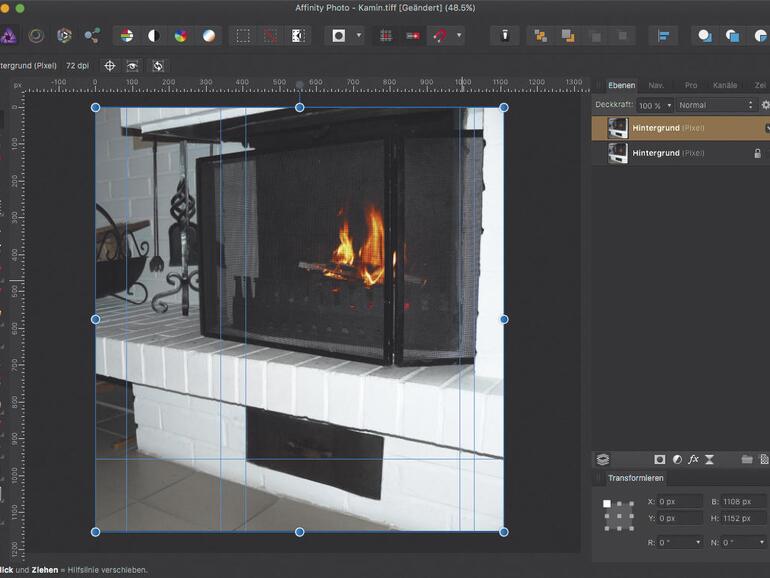Click the Transformieren panel tab
770x578 pixels.
click(x=635, y=478)
